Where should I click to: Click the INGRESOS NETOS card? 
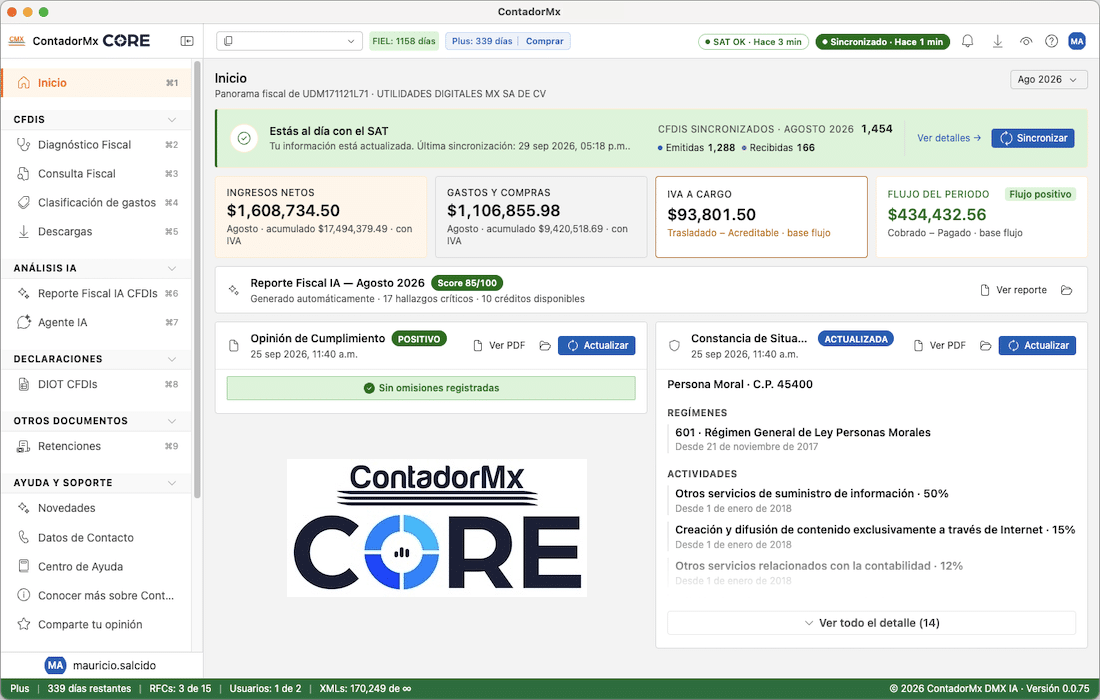[x=321, y=217]
